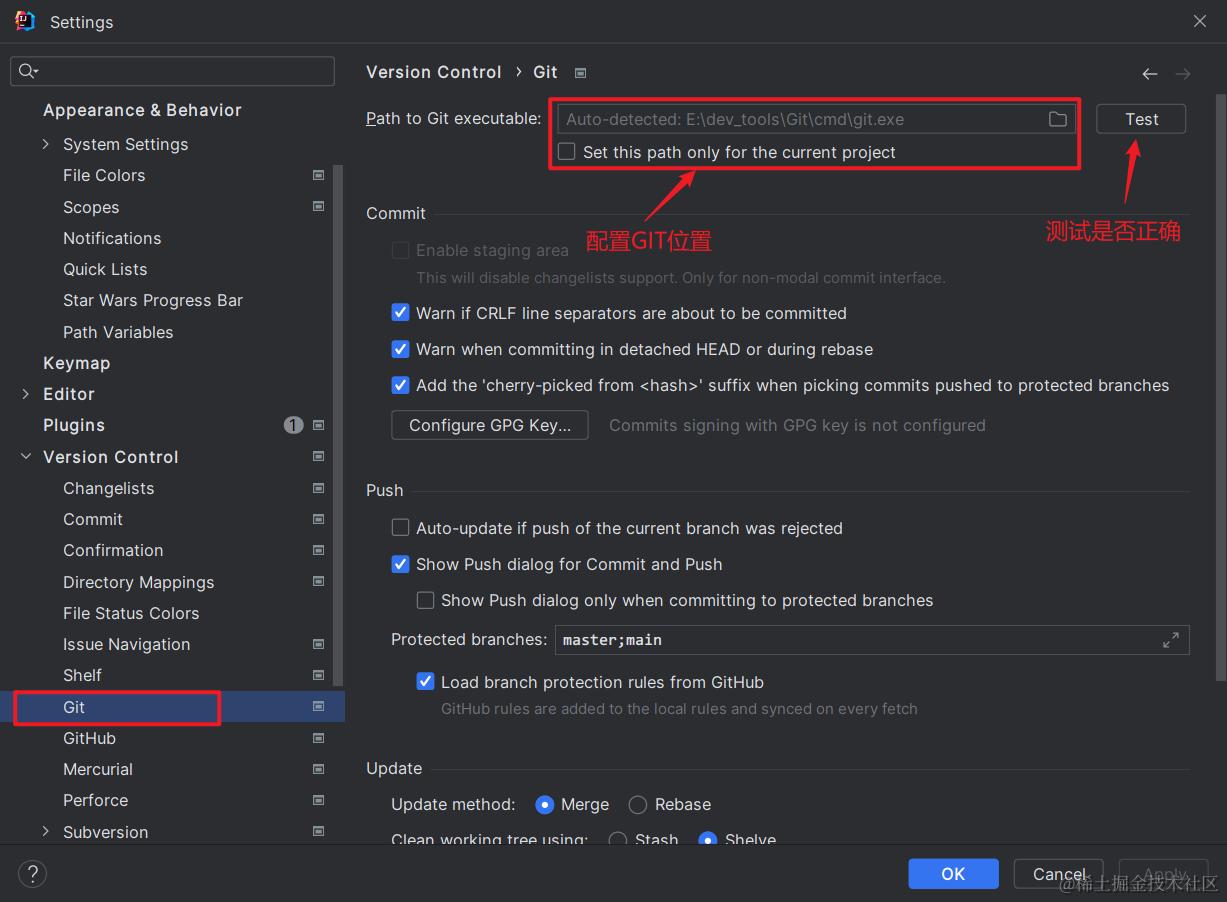Viewport: 1227px width, 902px height.
Task: Click the project settings icon next to Plugins
Action: [318, 425]
